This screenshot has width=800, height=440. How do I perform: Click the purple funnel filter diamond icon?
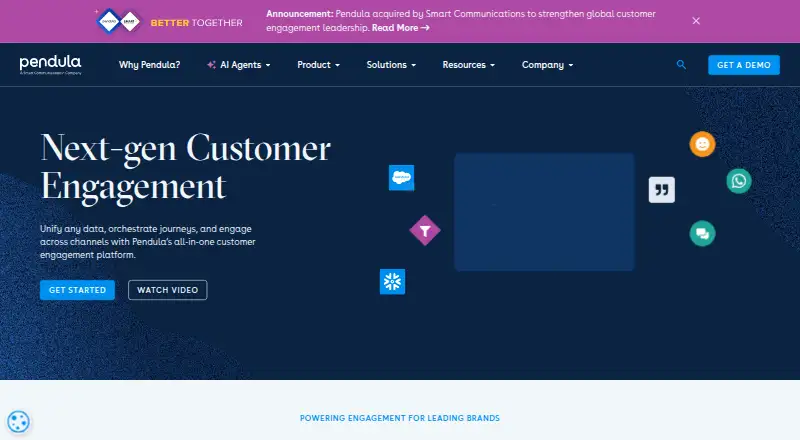tap(425, 231)
